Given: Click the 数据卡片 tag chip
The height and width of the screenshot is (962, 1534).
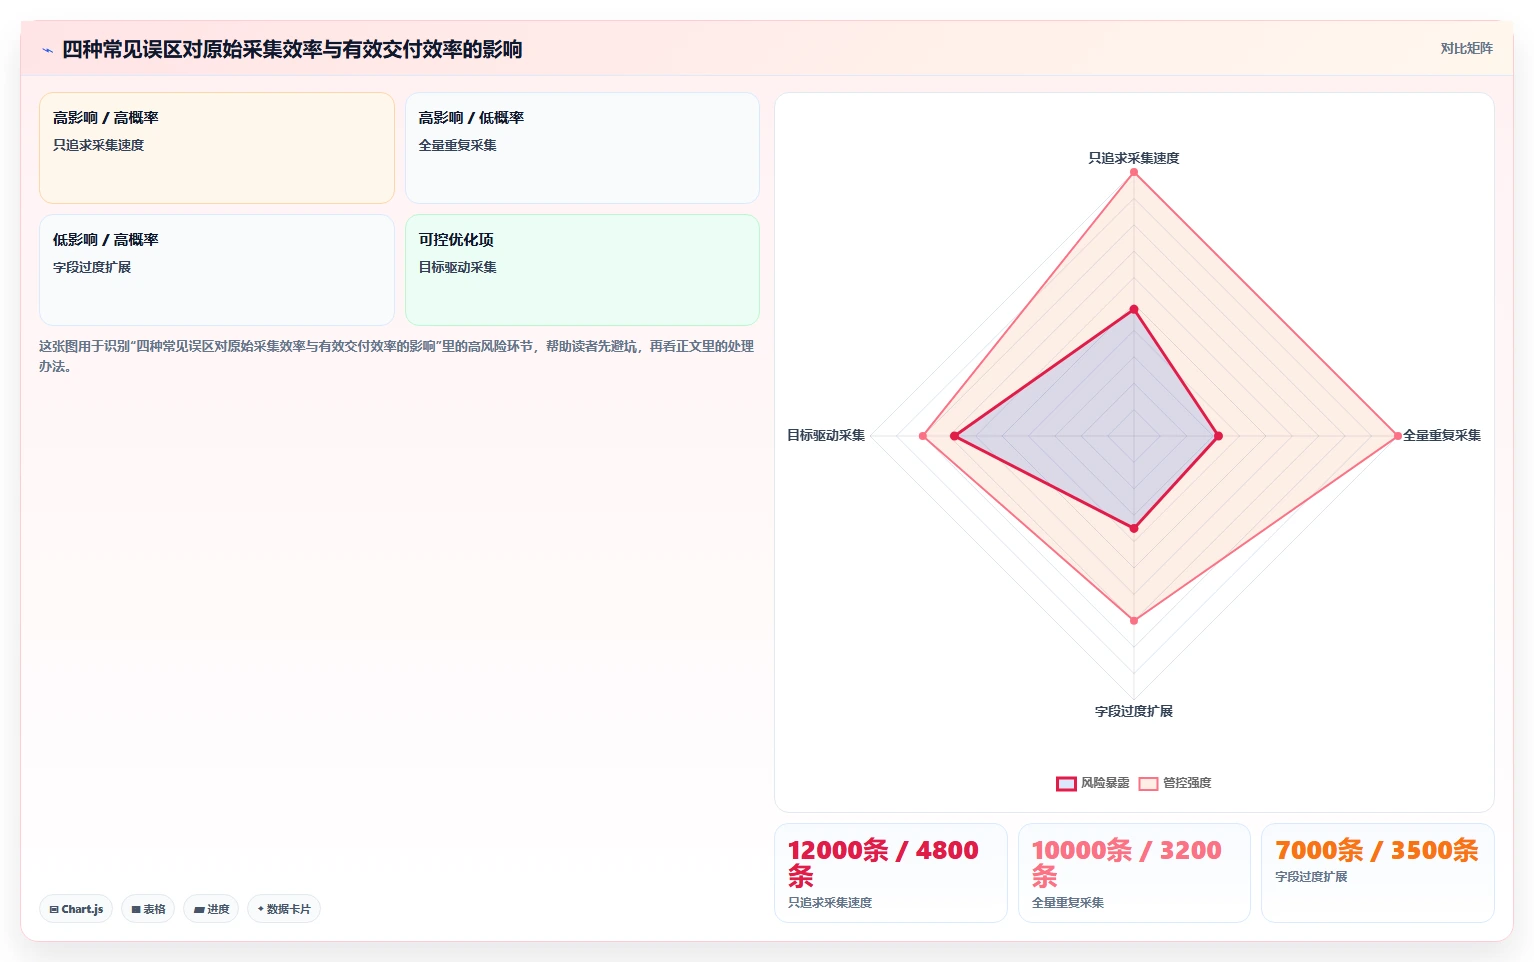Looking at the screenshot, I should tap(284, 909).
